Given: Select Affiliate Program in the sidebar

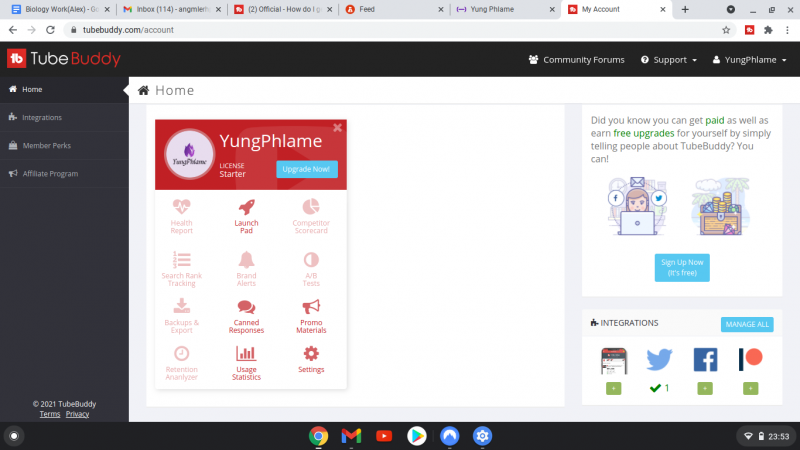Looking at the screenshot, I should [x=50, y=173].
